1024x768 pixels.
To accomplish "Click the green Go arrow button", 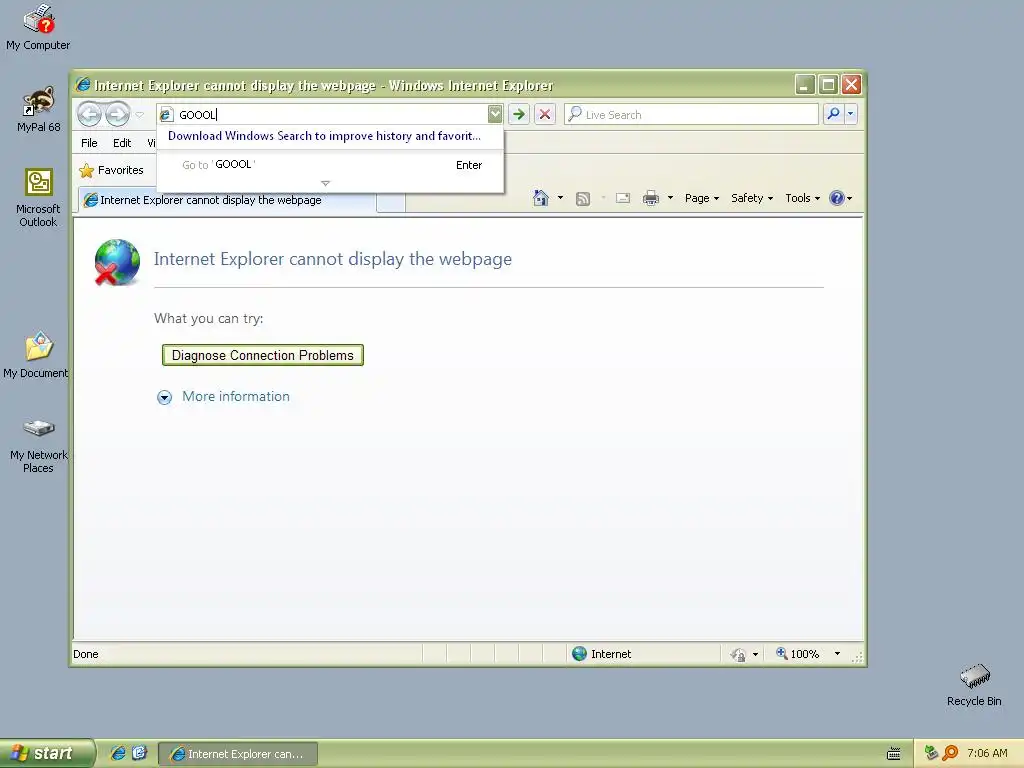I will pos(519,114).
